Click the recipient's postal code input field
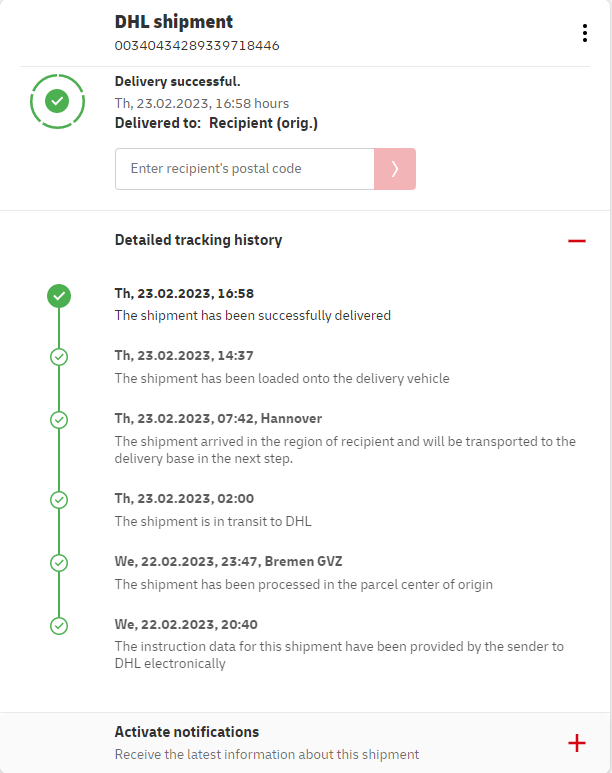 pyautogui.click(x=244, y=169)
